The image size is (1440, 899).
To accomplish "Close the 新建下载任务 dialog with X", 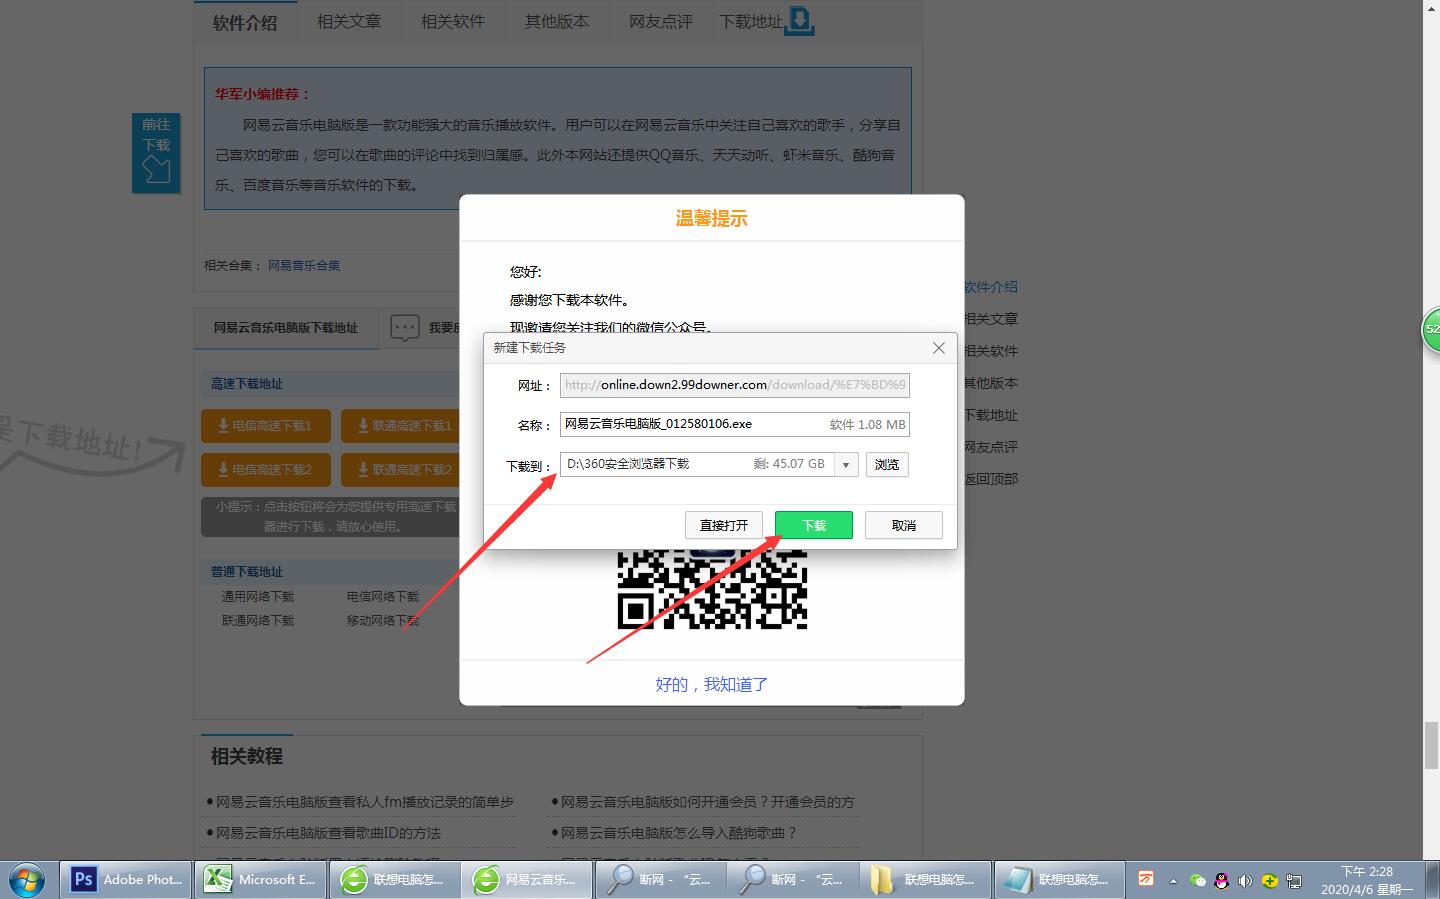I will [938, 348].
